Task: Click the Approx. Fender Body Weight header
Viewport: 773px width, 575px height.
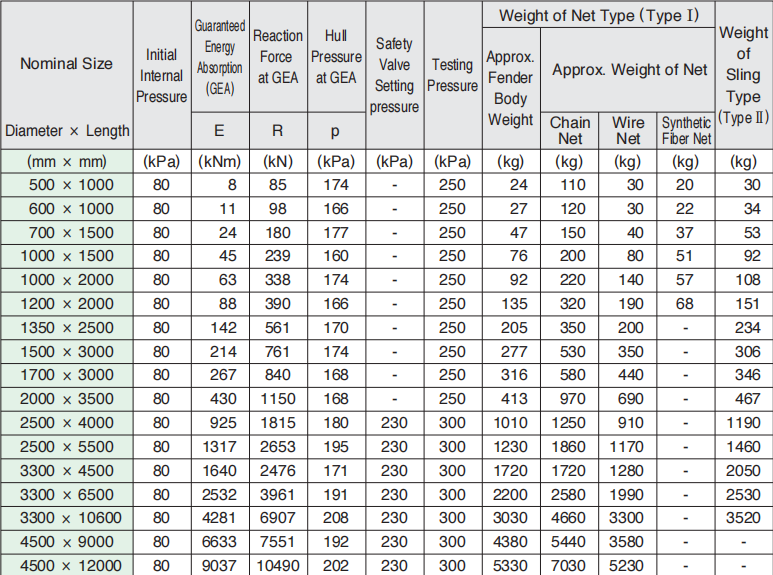Action: 510,88
